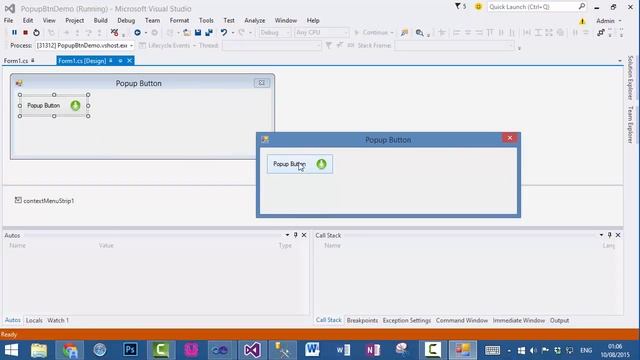Click the green arrow icon in running form
Screen dimensions: 640x360
click(x=322, y=164)
